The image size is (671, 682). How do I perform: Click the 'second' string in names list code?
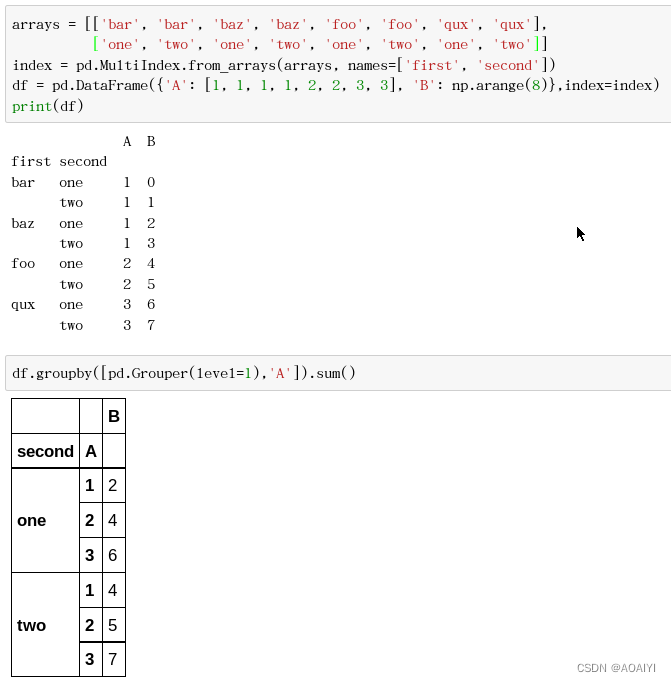point(508,65)
